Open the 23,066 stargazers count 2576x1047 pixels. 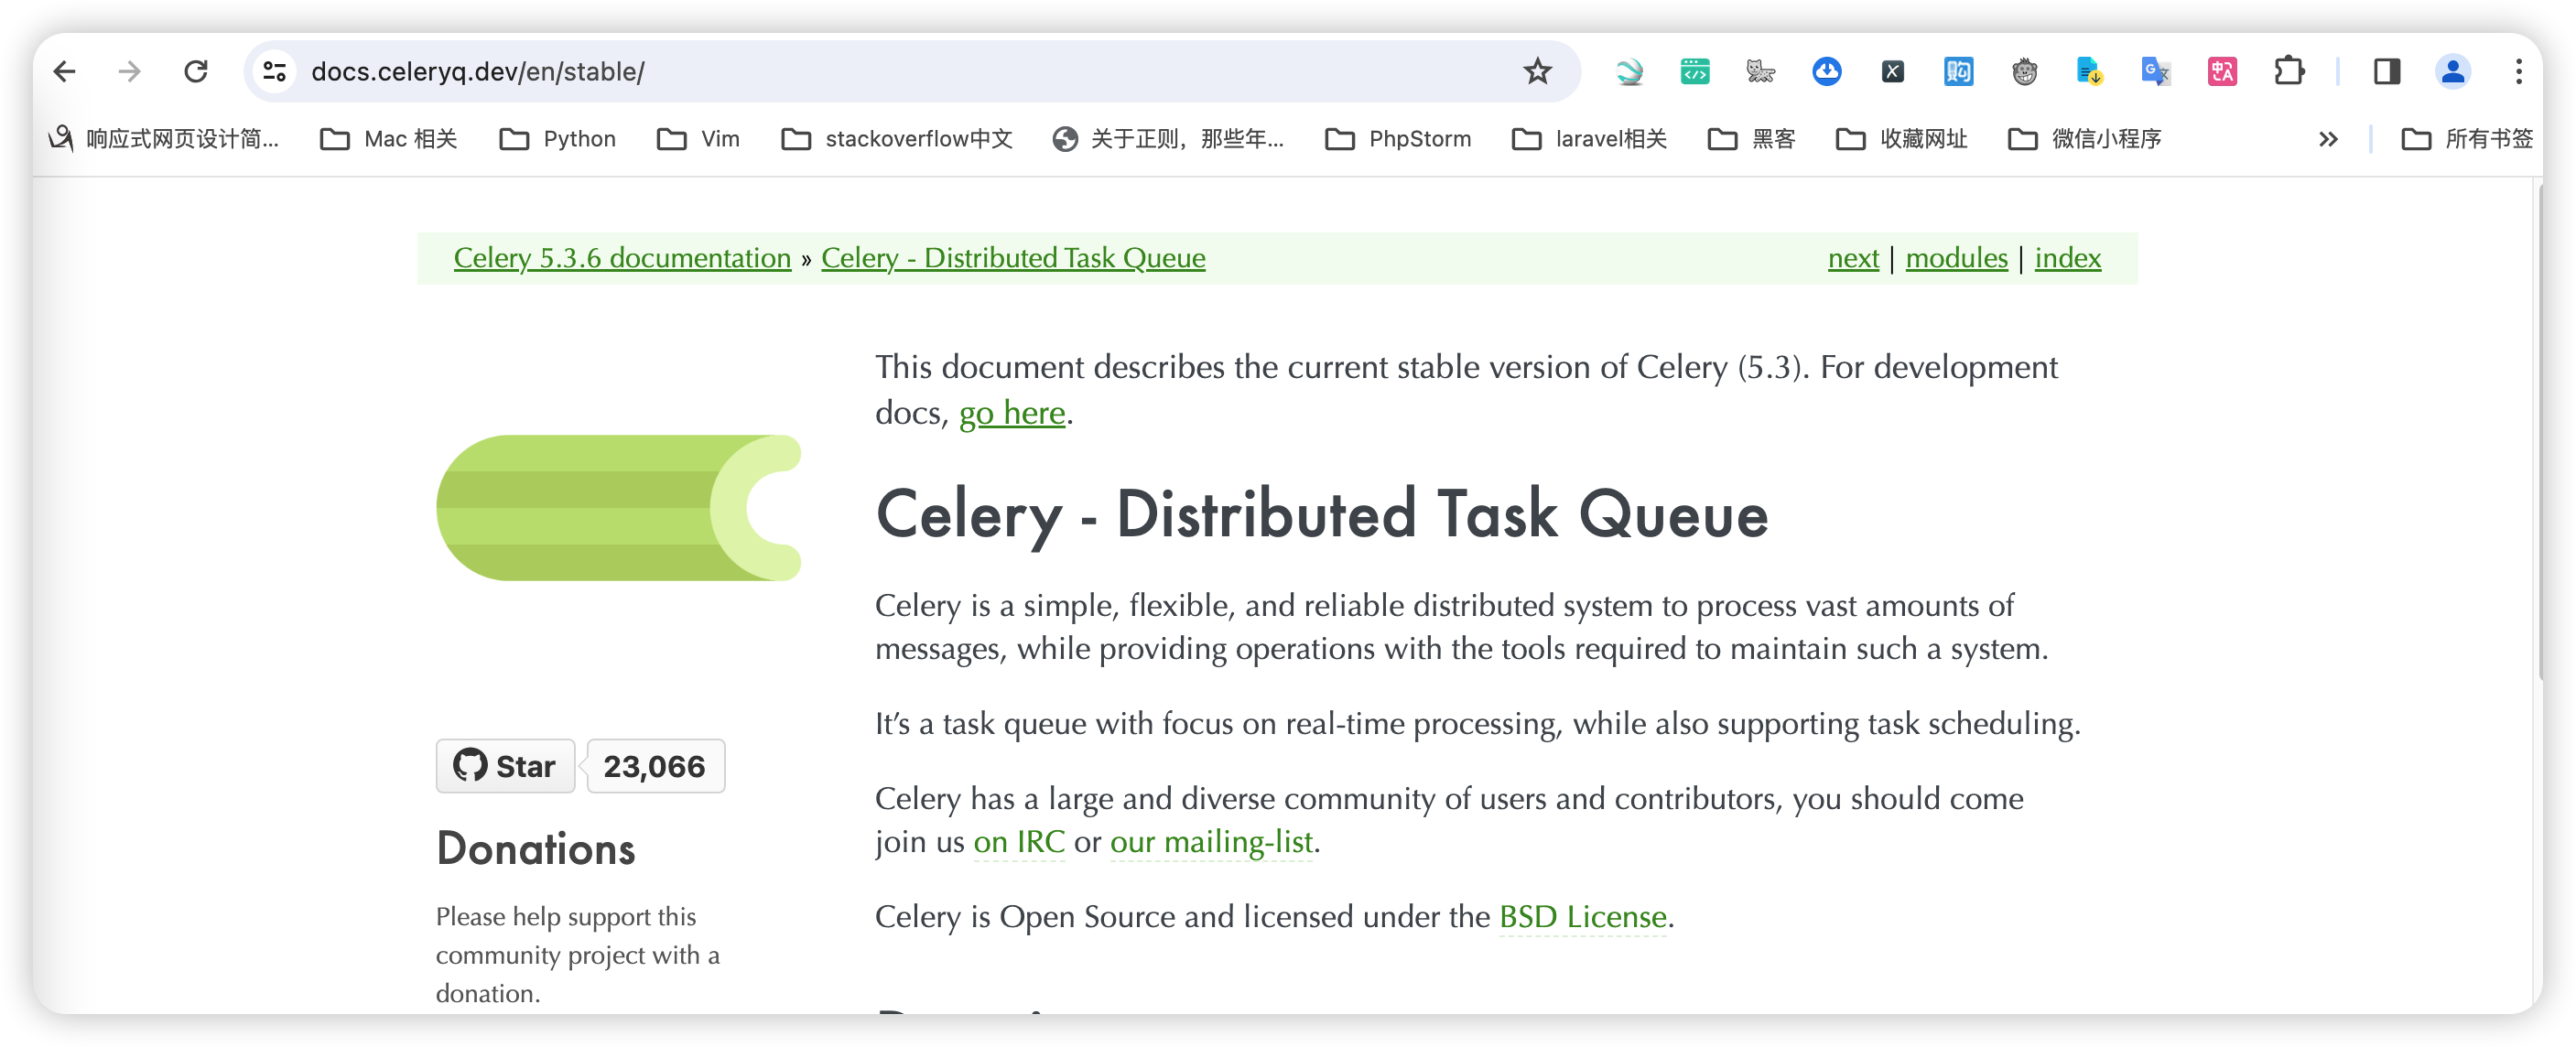(655, 766)
